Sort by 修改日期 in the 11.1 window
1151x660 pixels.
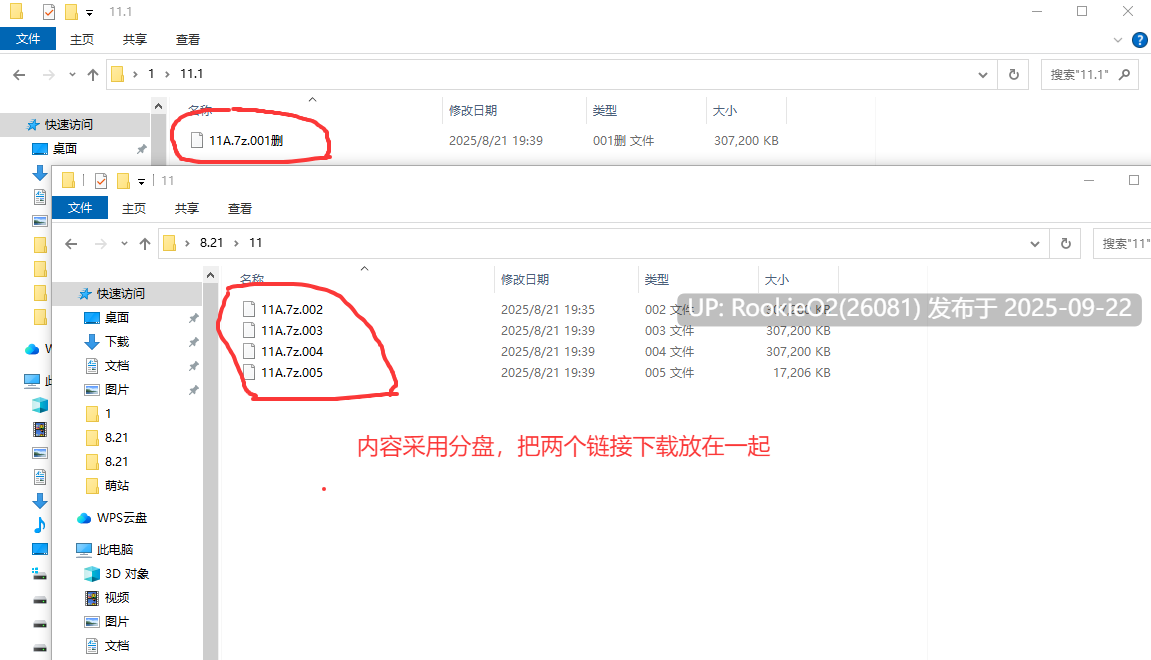[473, 111]
